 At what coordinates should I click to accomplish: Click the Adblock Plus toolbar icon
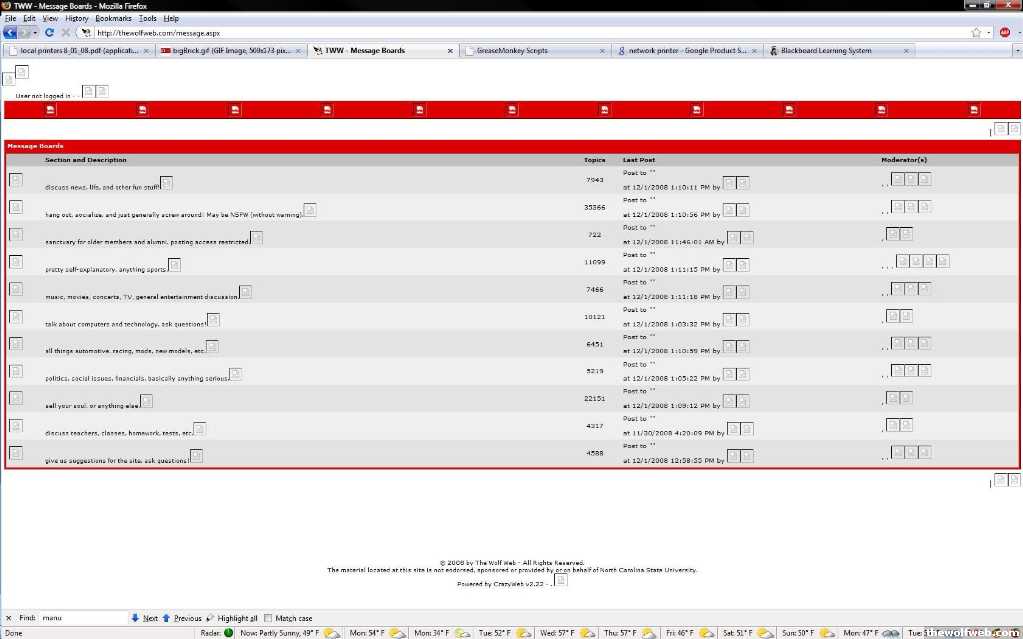click(x=1004, y=32)
